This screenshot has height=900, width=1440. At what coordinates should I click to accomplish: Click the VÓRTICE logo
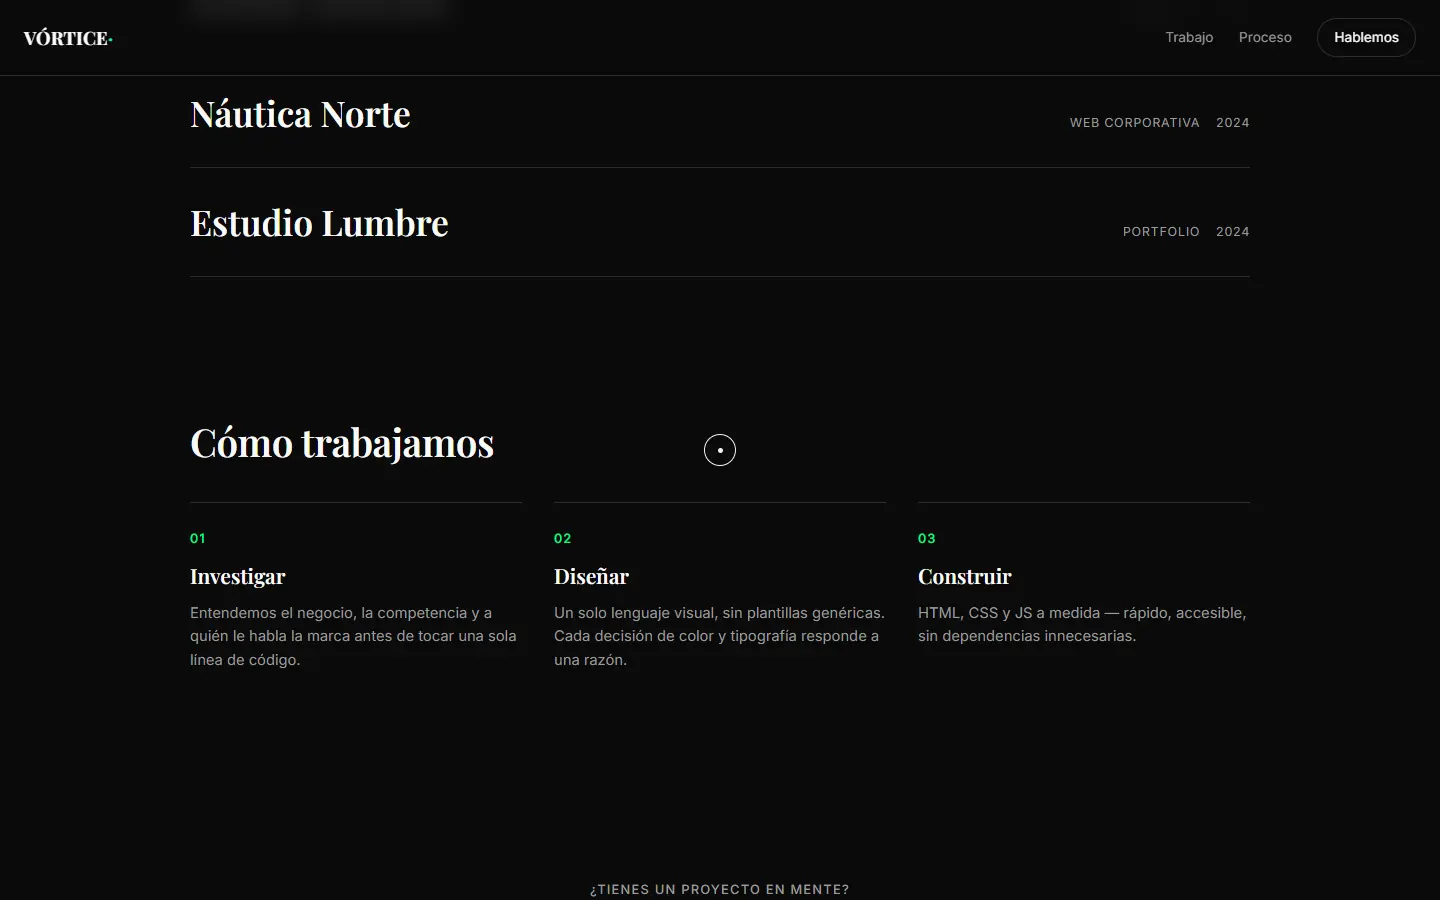click(68, 38)
